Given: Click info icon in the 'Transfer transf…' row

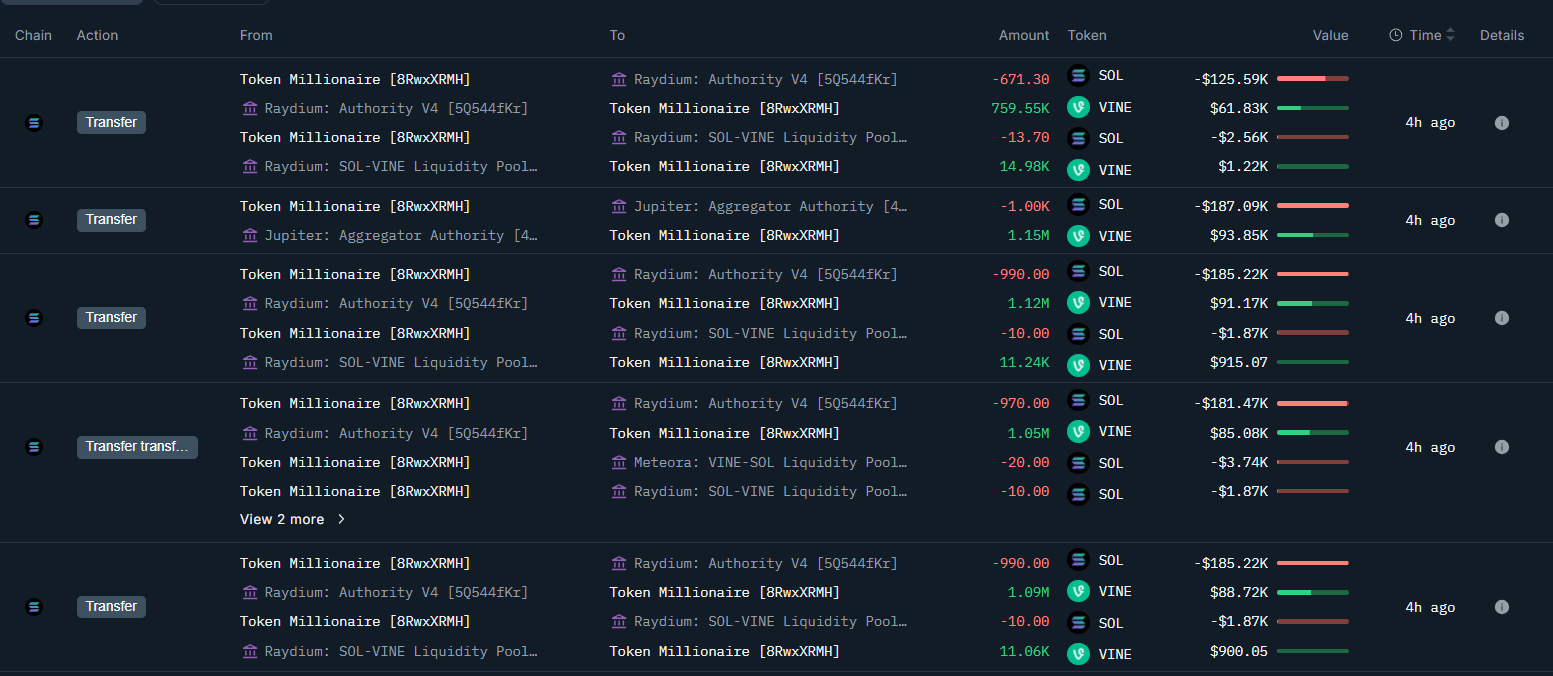Looking at the screenshot, I should [x=1501, y=447].
